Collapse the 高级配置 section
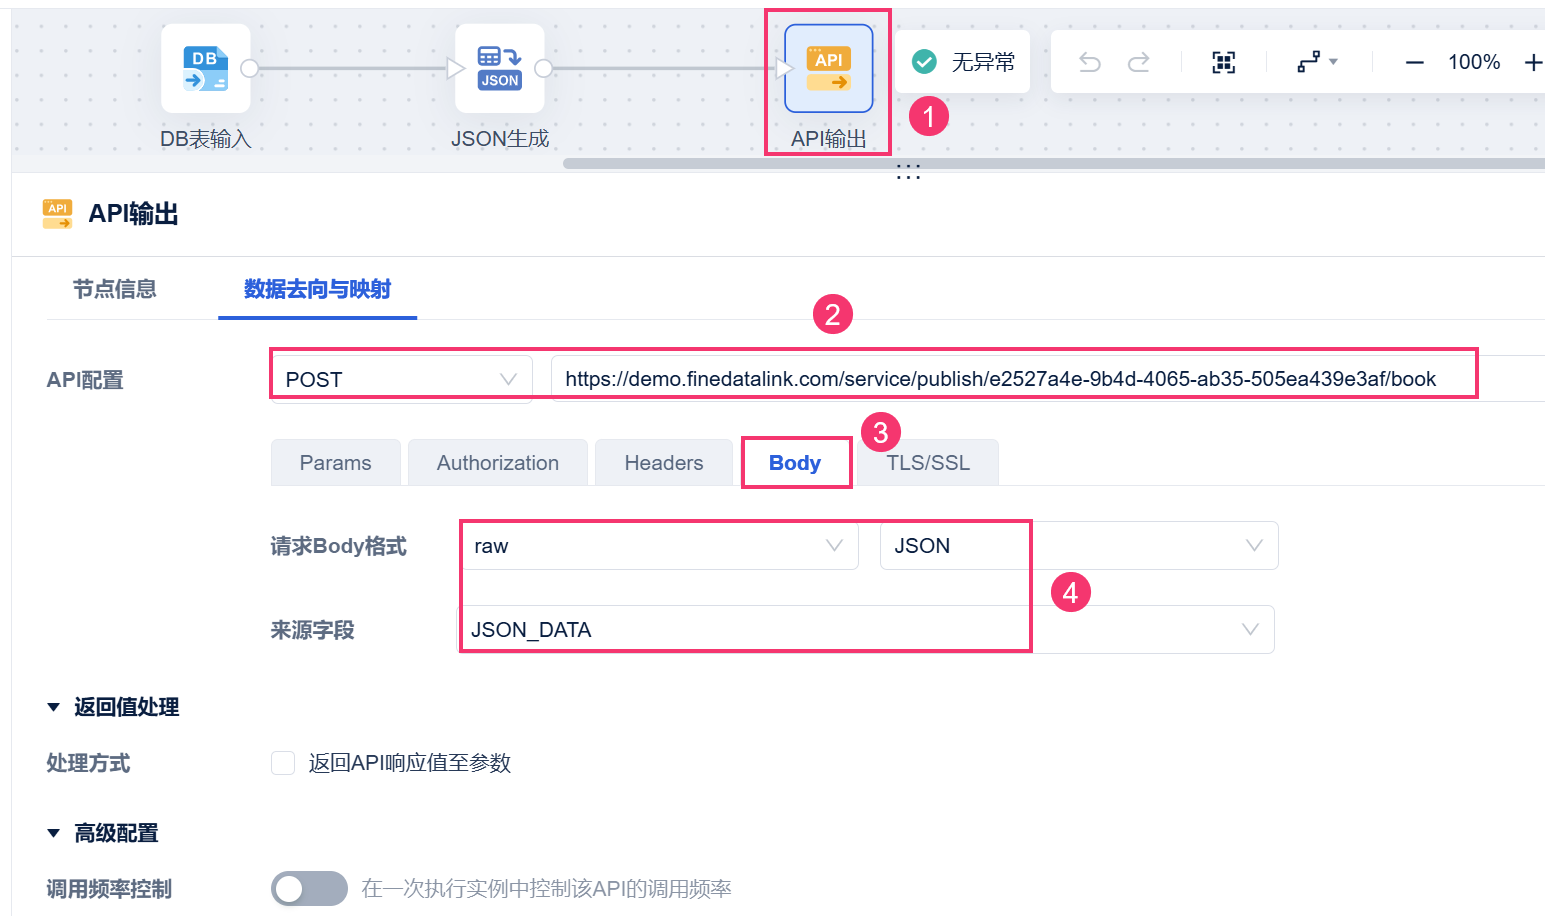The height and width of the screenshot is (916, 1545). (x=54, y=833)
